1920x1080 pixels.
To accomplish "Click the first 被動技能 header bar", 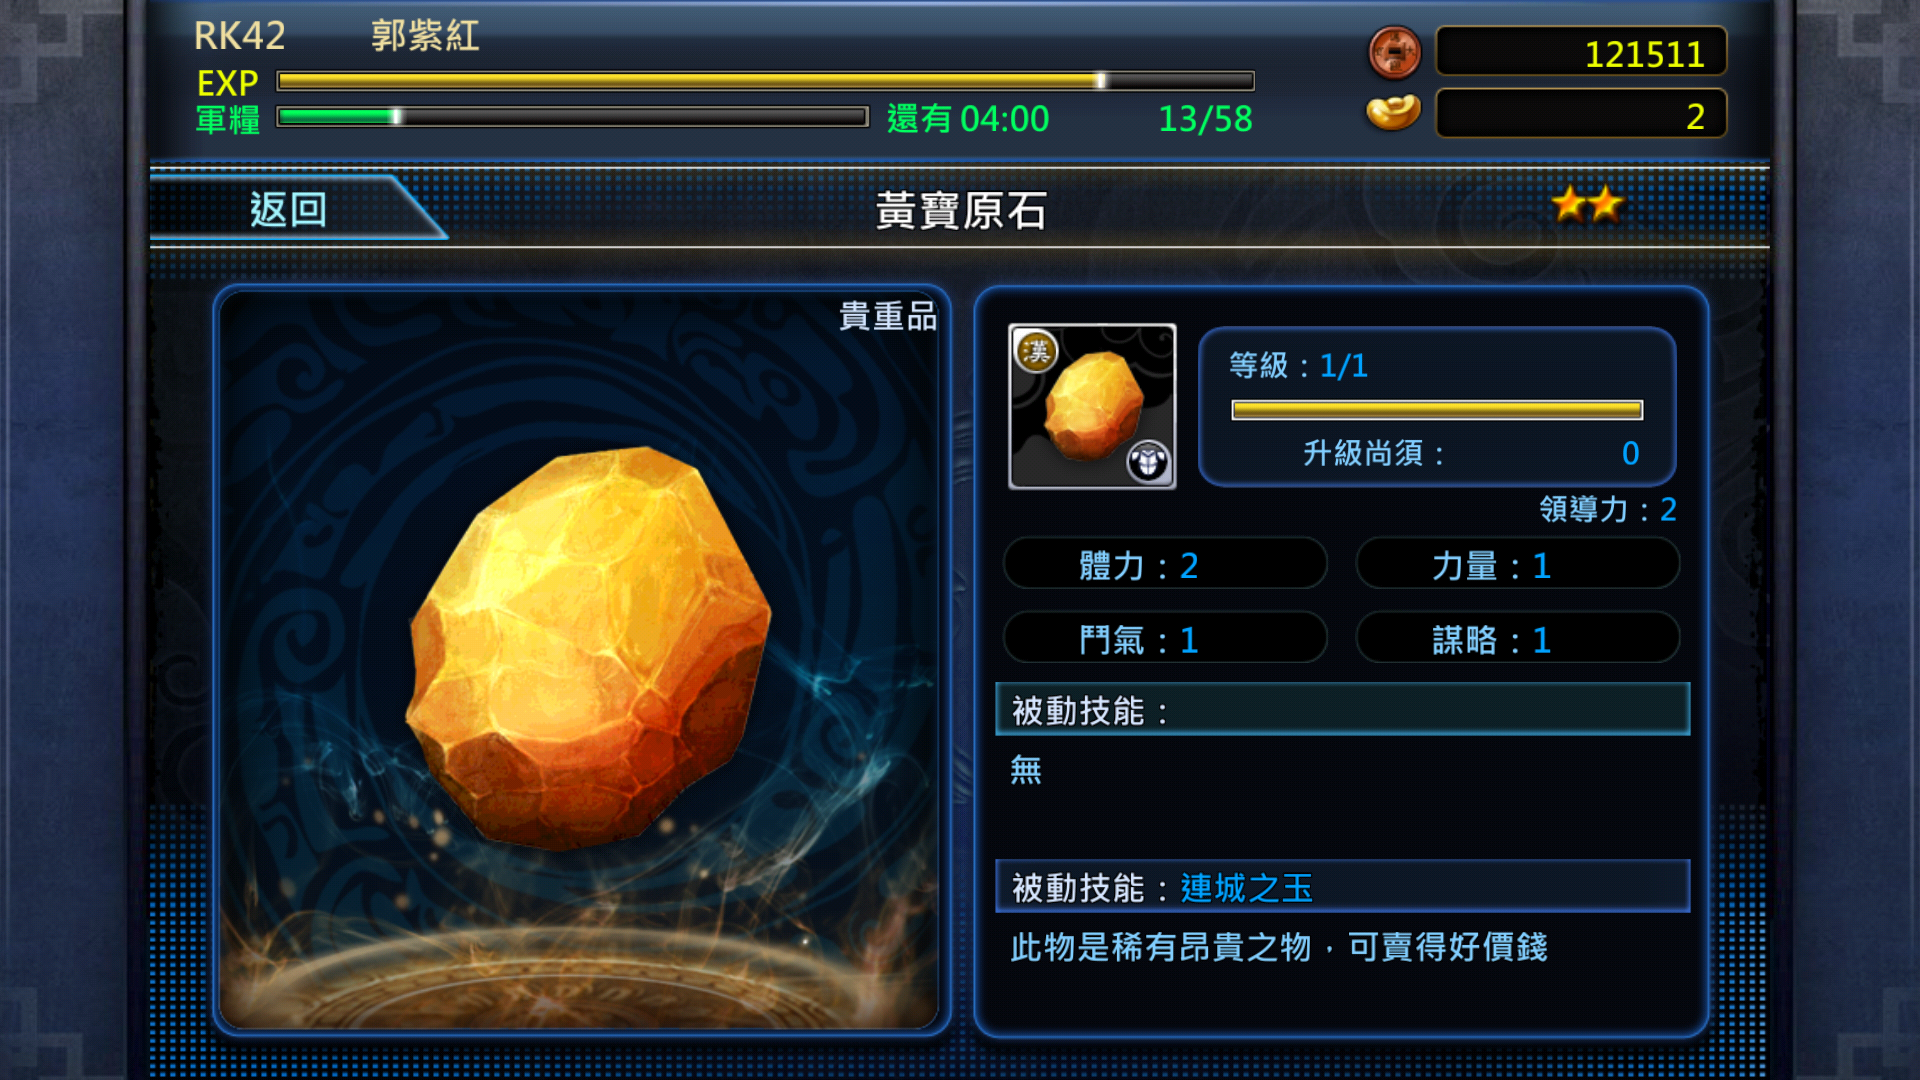I will pyautogui.click(x=1342, y=709).
